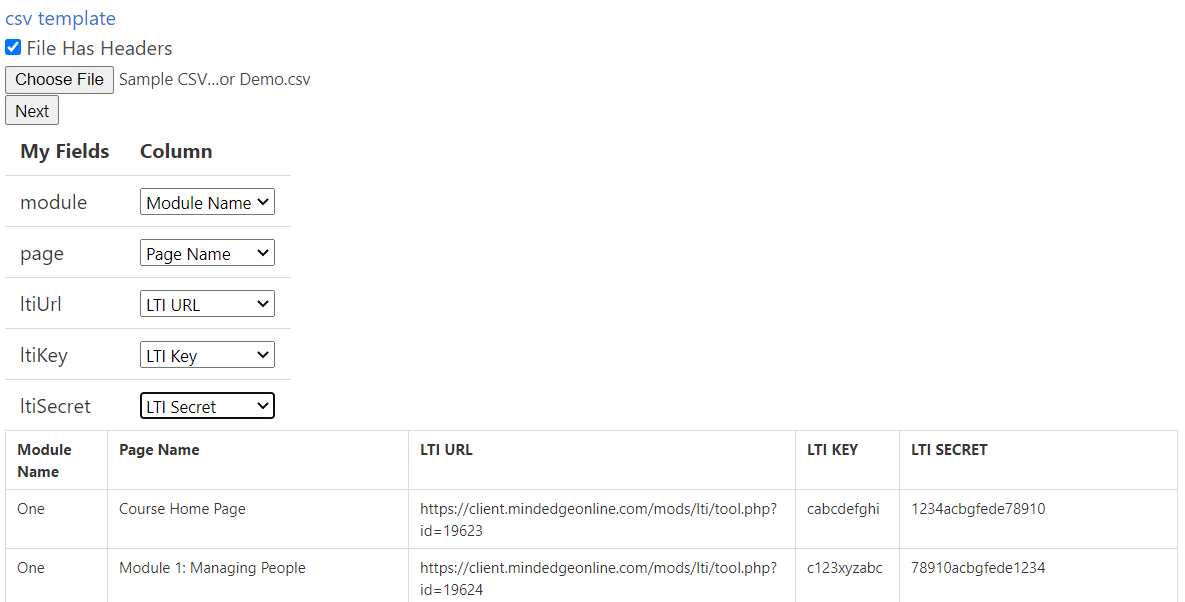Screen dimensions: 1185x602
Task: Open the csv template link
Action: 60,18
